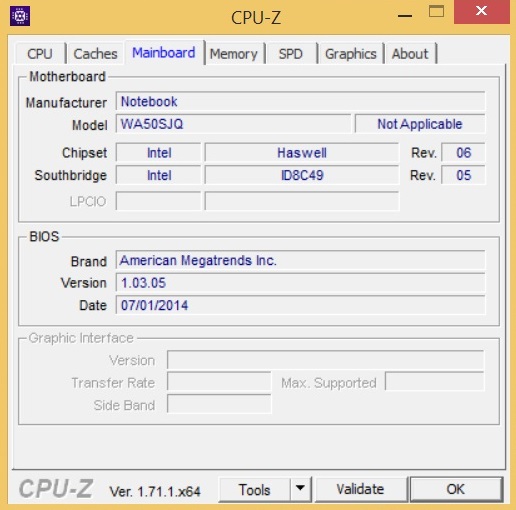Viewport: 516px width, 510px height.
Task: Click the Not Applicable model revision field
Action: (420, 124)
